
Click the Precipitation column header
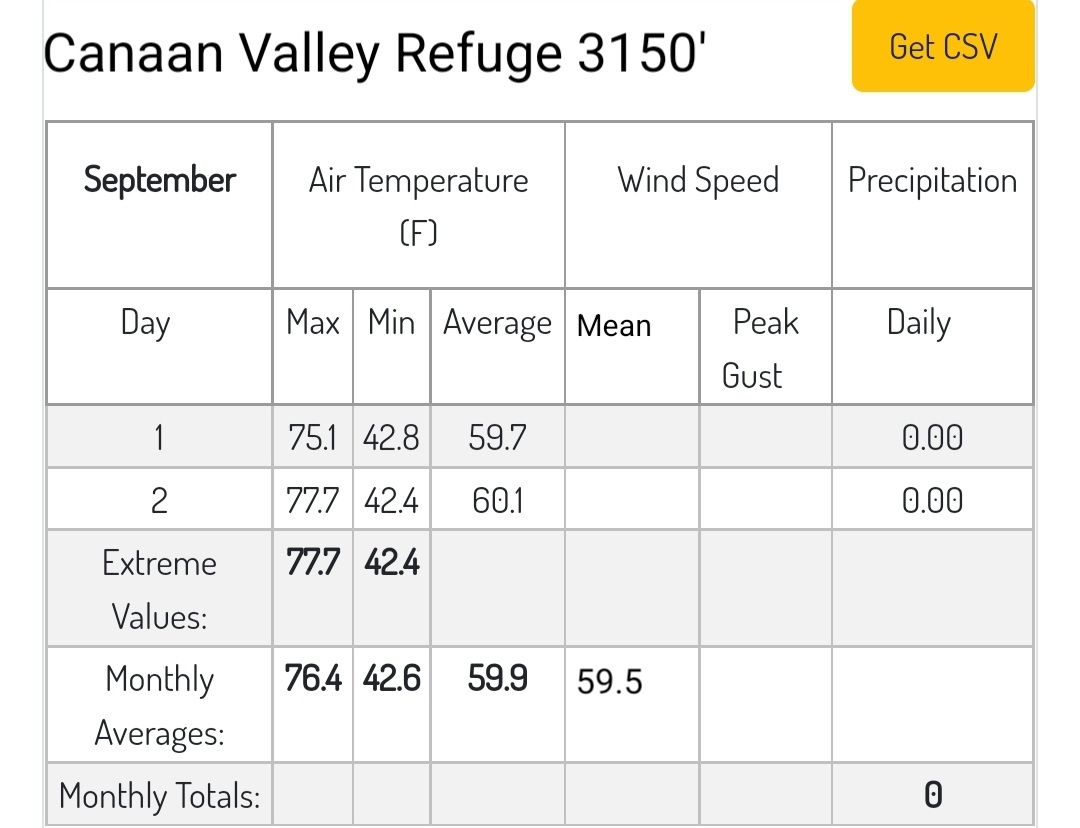click(933, 205)
